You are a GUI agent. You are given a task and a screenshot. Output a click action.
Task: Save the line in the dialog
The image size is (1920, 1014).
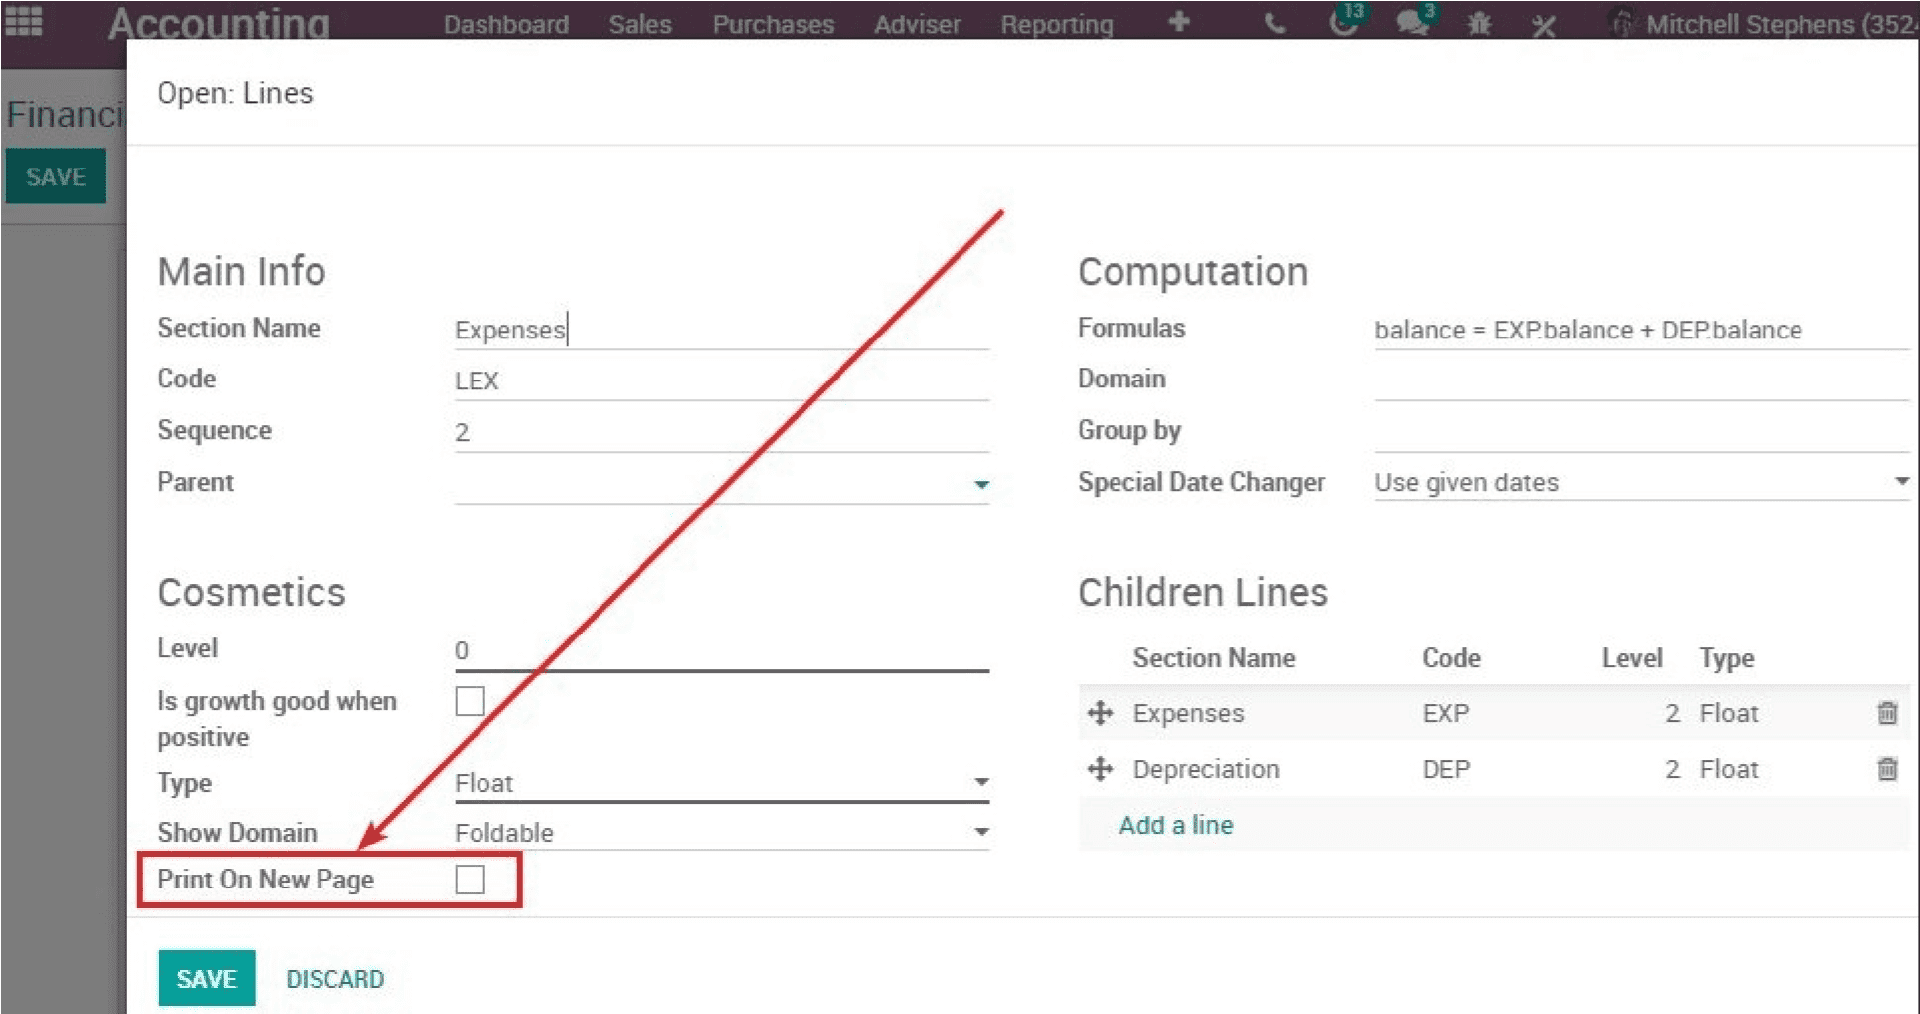point(207,978)
